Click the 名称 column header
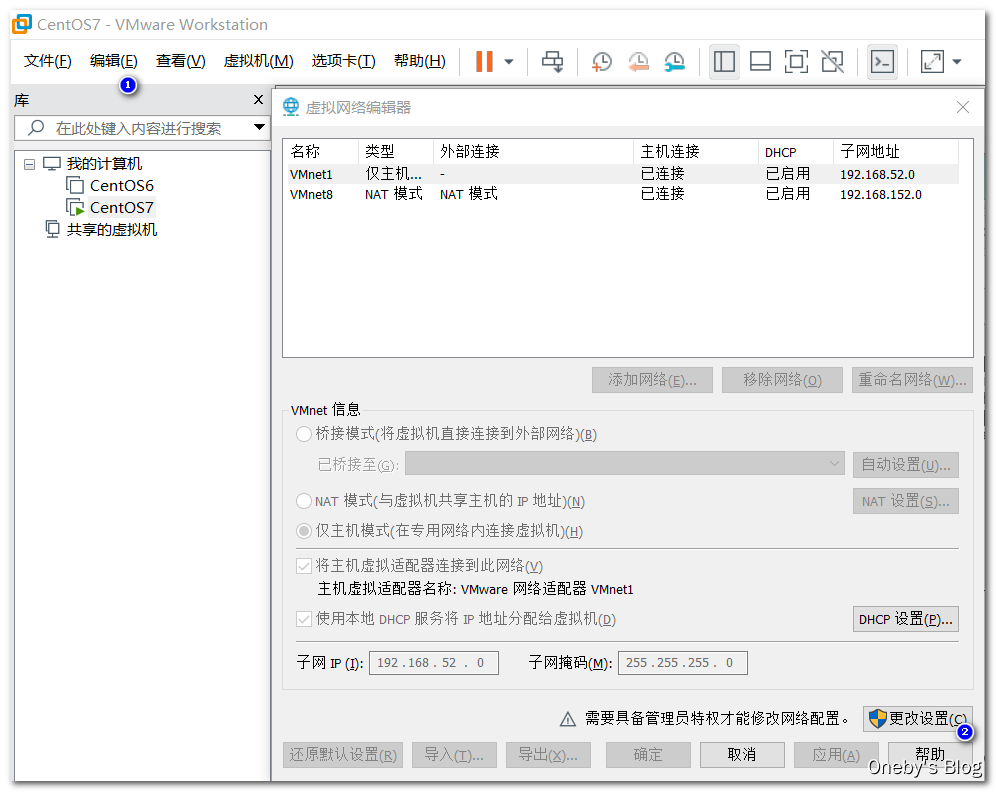The height and width of the screenshot is (792, 996). tap(321, 152)
